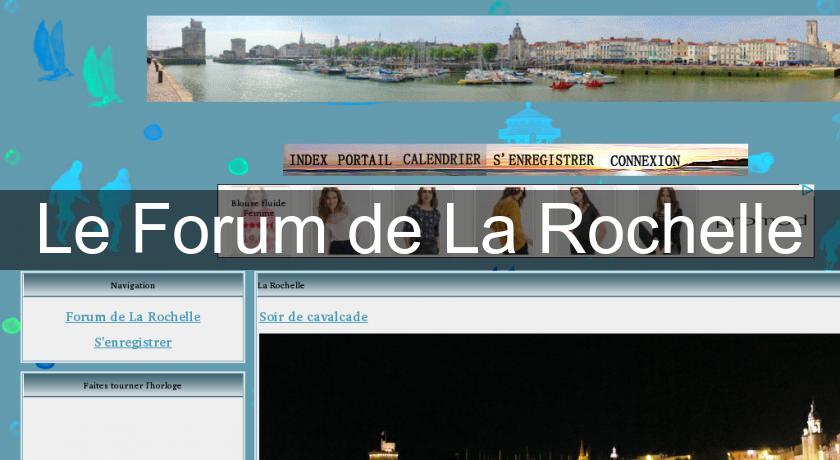Click the Blouse fluide Femme ad text

(258, 208)
